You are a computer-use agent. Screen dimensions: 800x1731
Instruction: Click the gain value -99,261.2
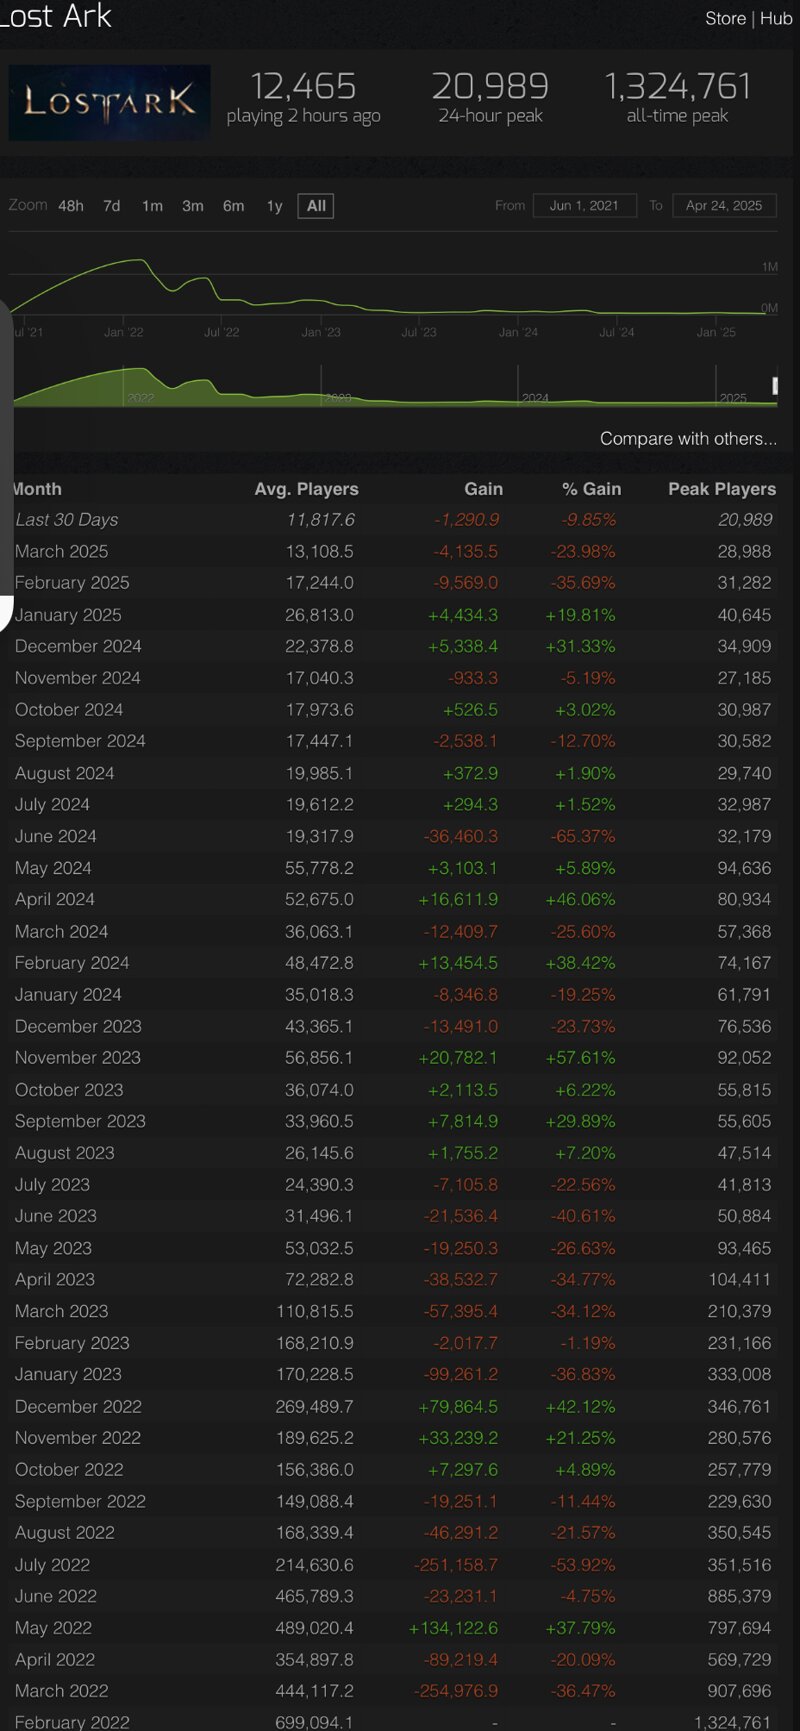coord(458,1375)
